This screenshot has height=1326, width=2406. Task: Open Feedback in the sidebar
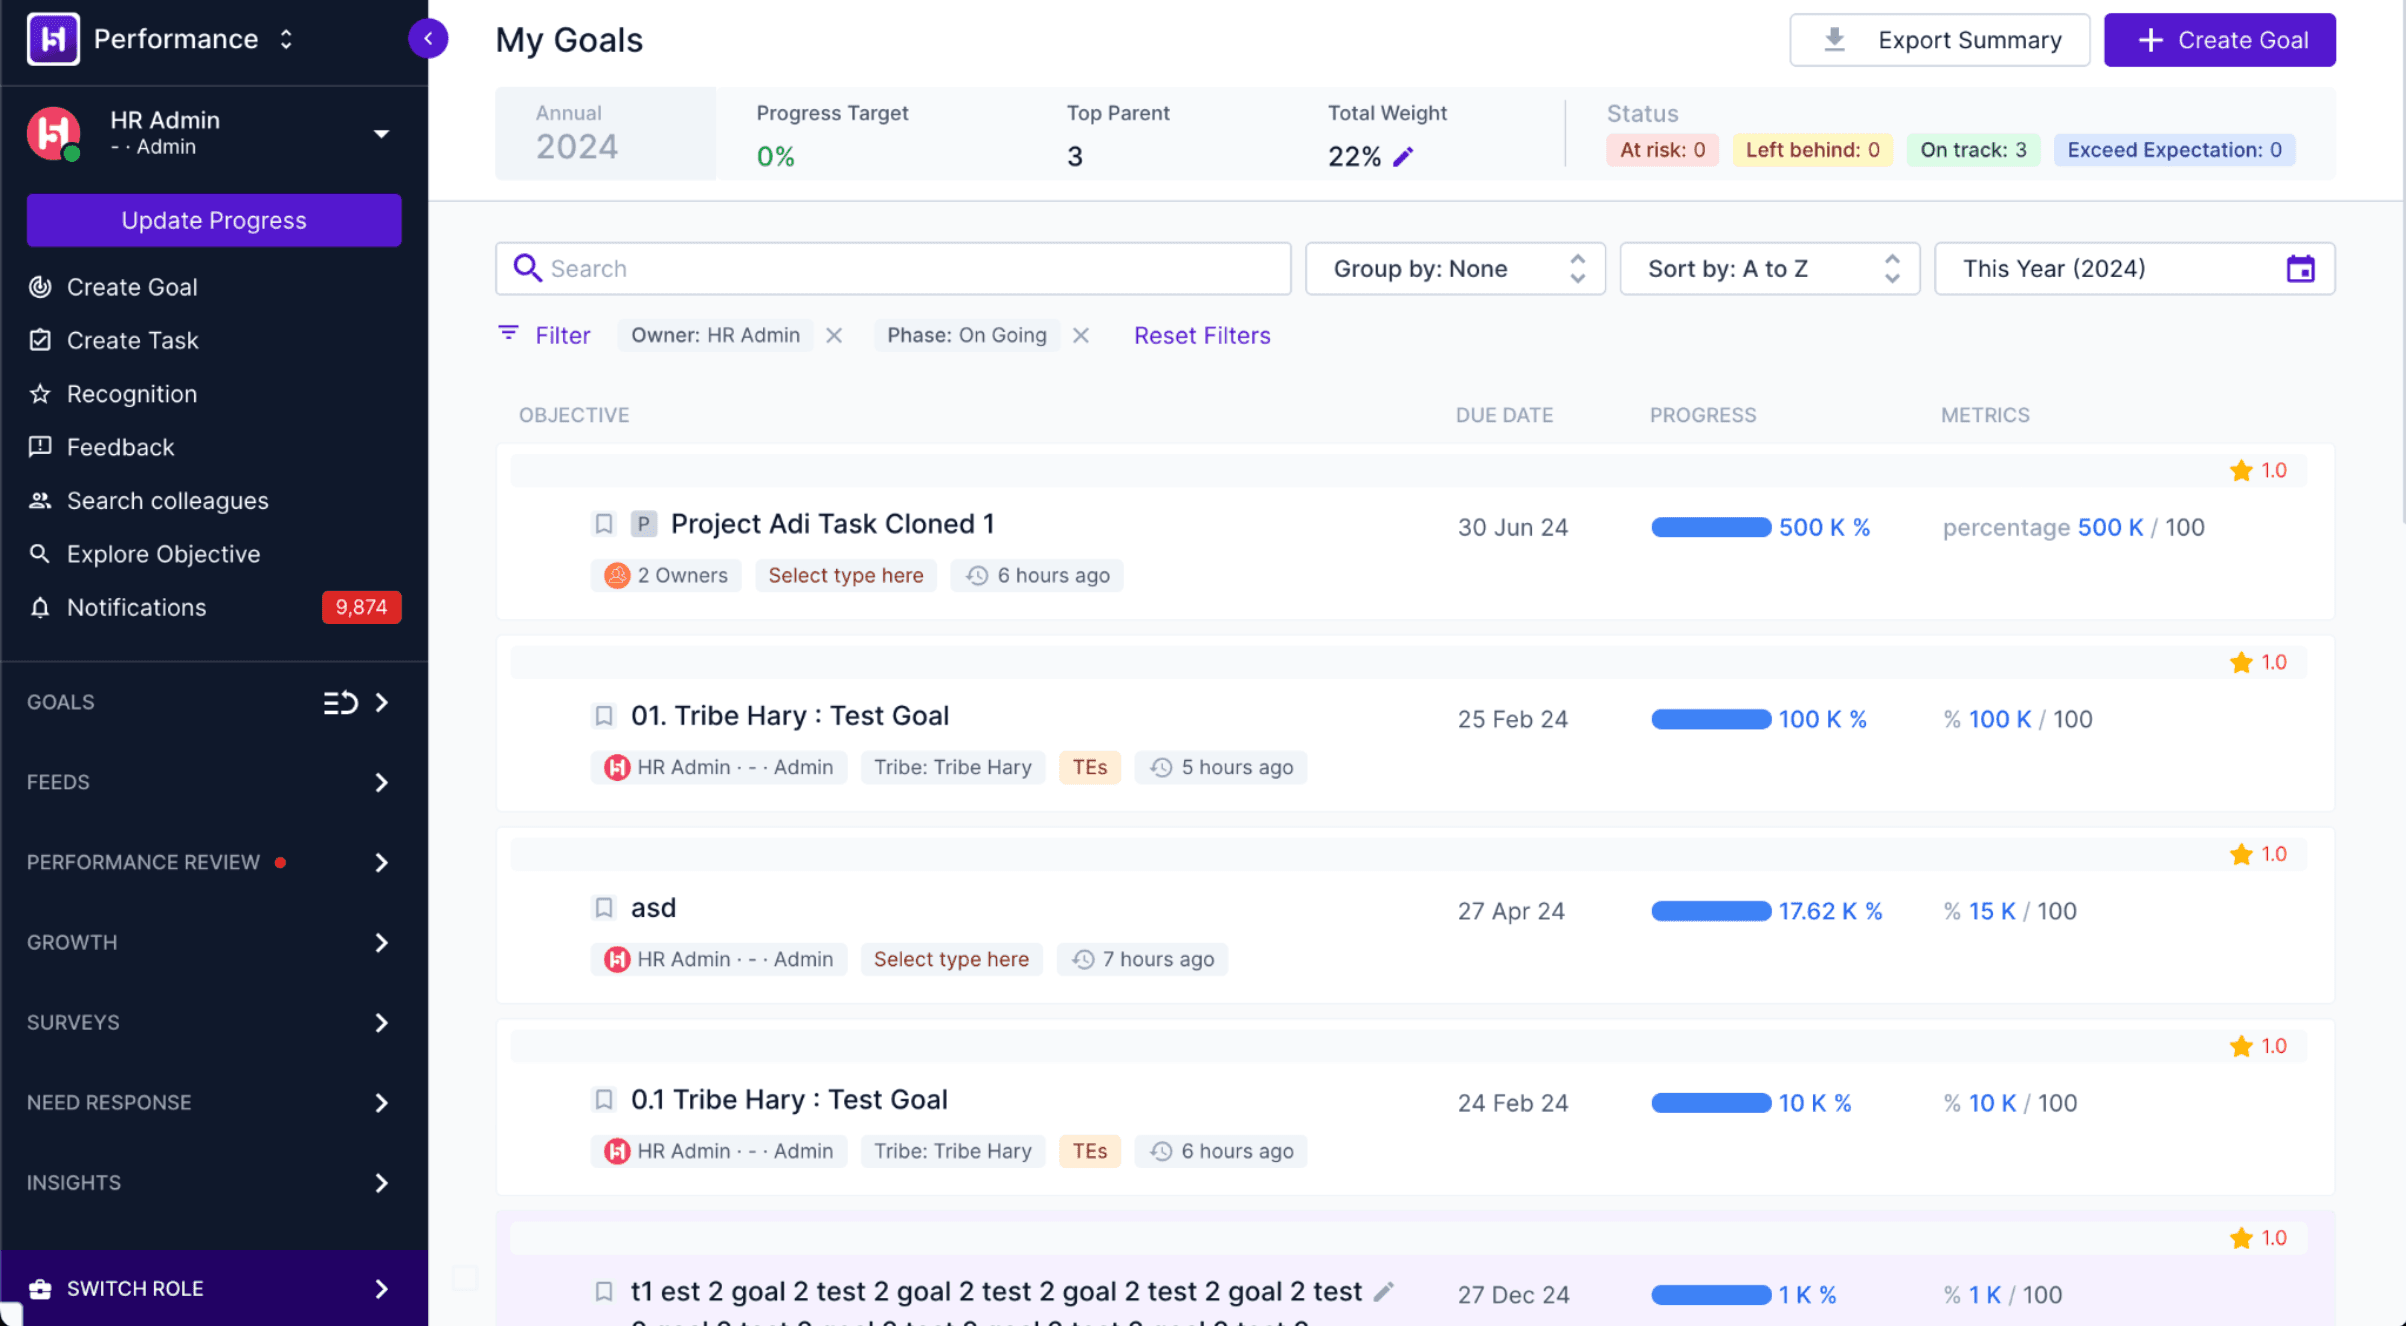pyautogui.click(x=120, y=447)
